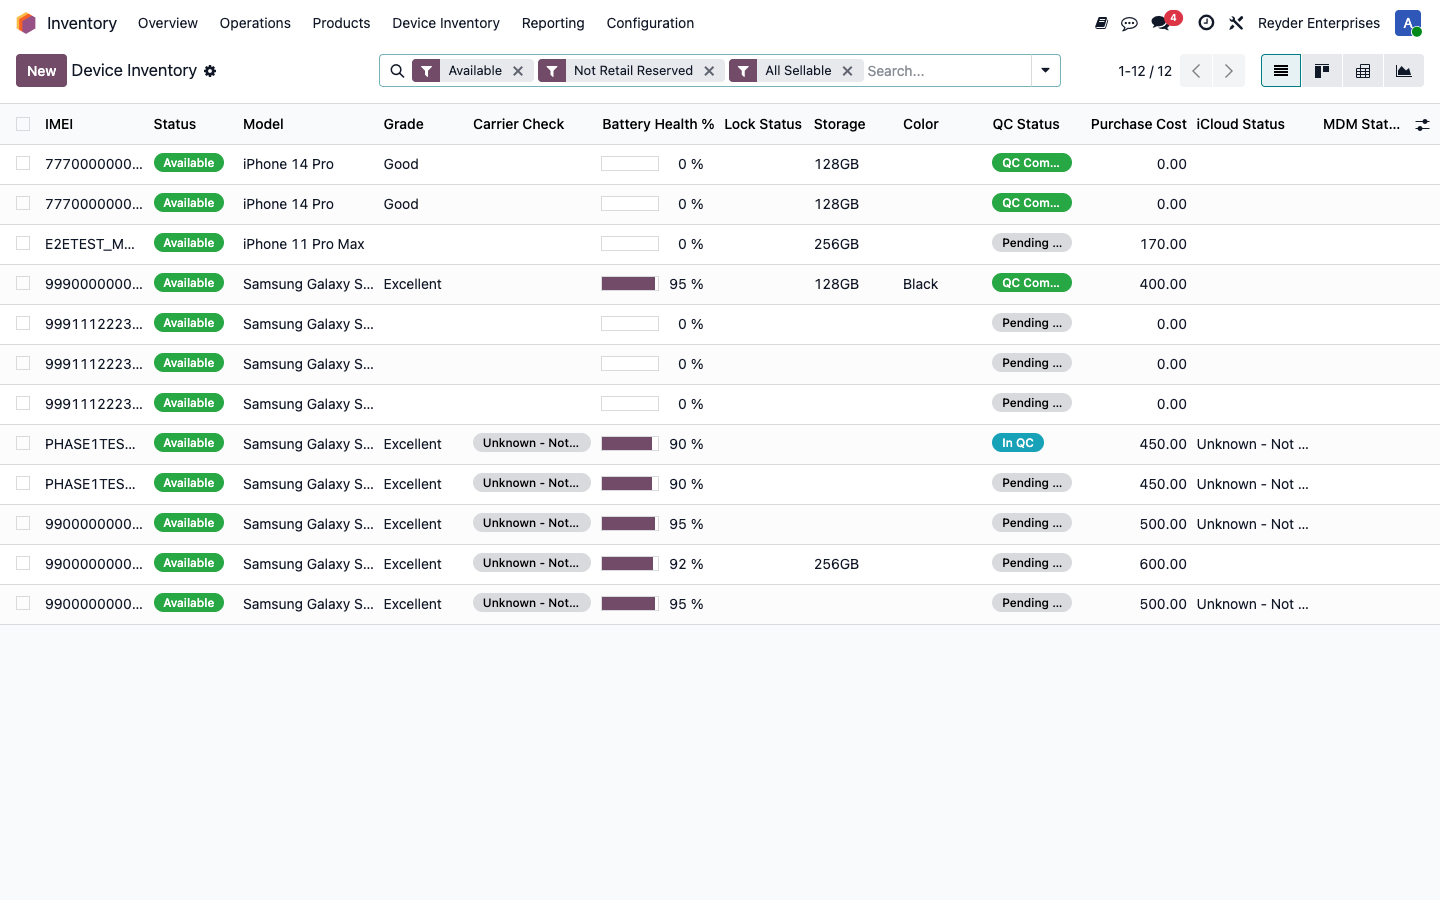
Task: Open conversations icon with badge 4
Action: (1164, 21)
